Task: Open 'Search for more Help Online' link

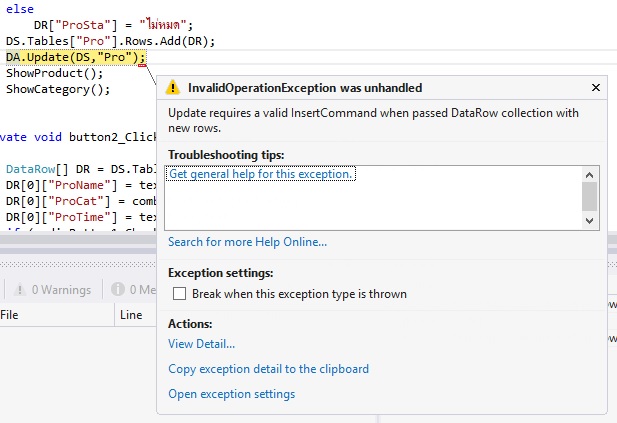Action: tap(247, 242)
